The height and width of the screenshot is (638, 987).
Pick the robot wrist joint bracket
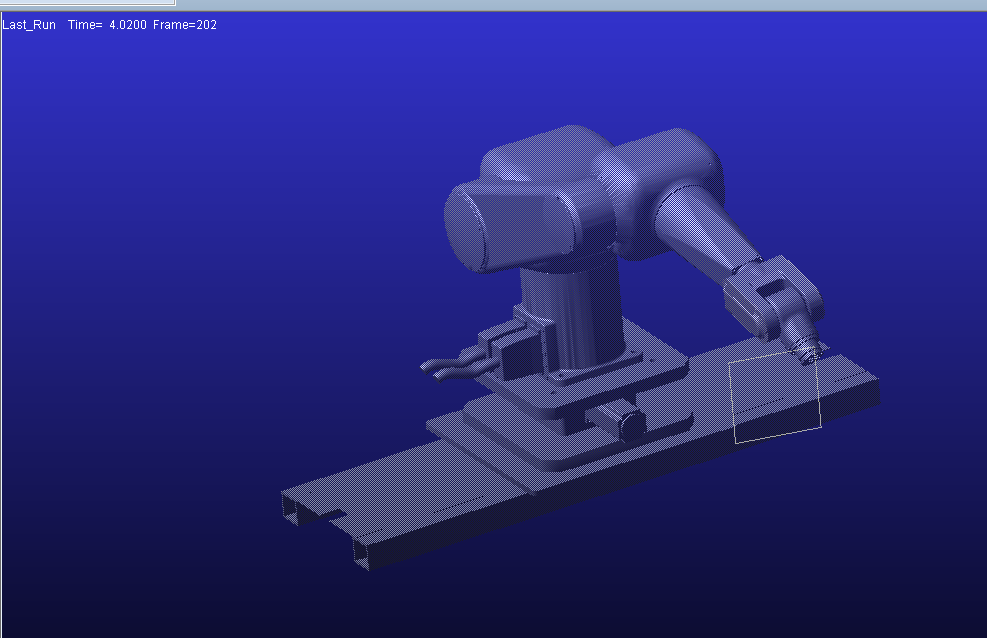coord(773,296)
